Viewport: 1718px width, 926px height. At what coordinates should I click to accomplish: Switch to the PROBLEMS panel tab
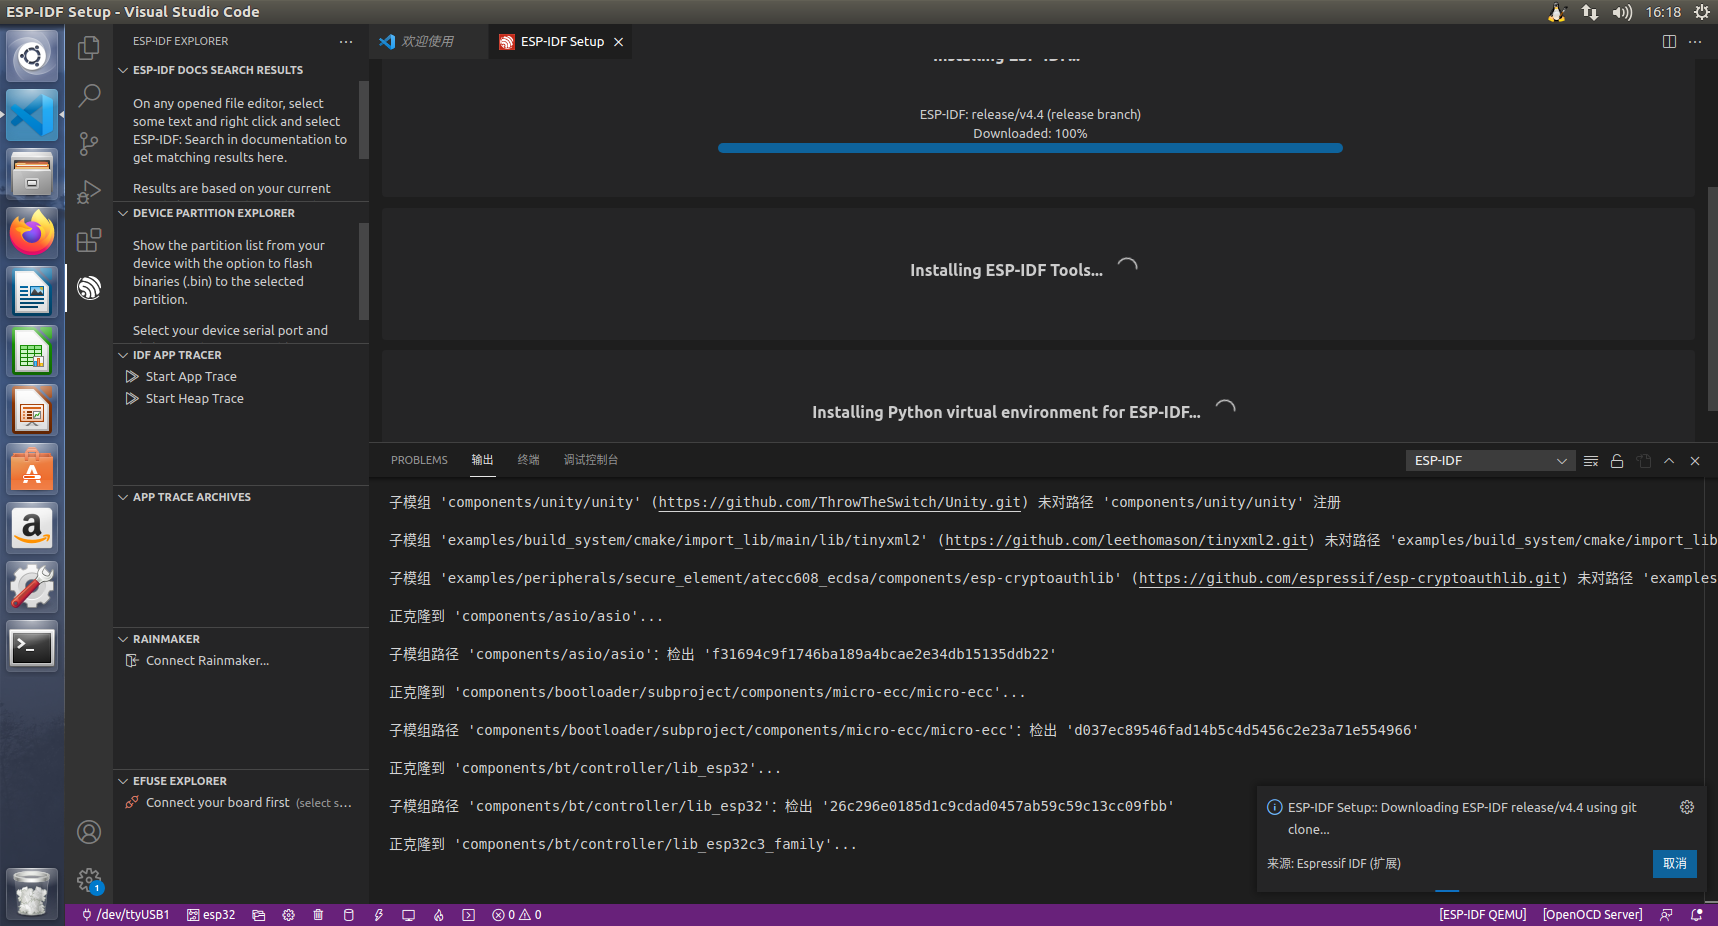419,460
